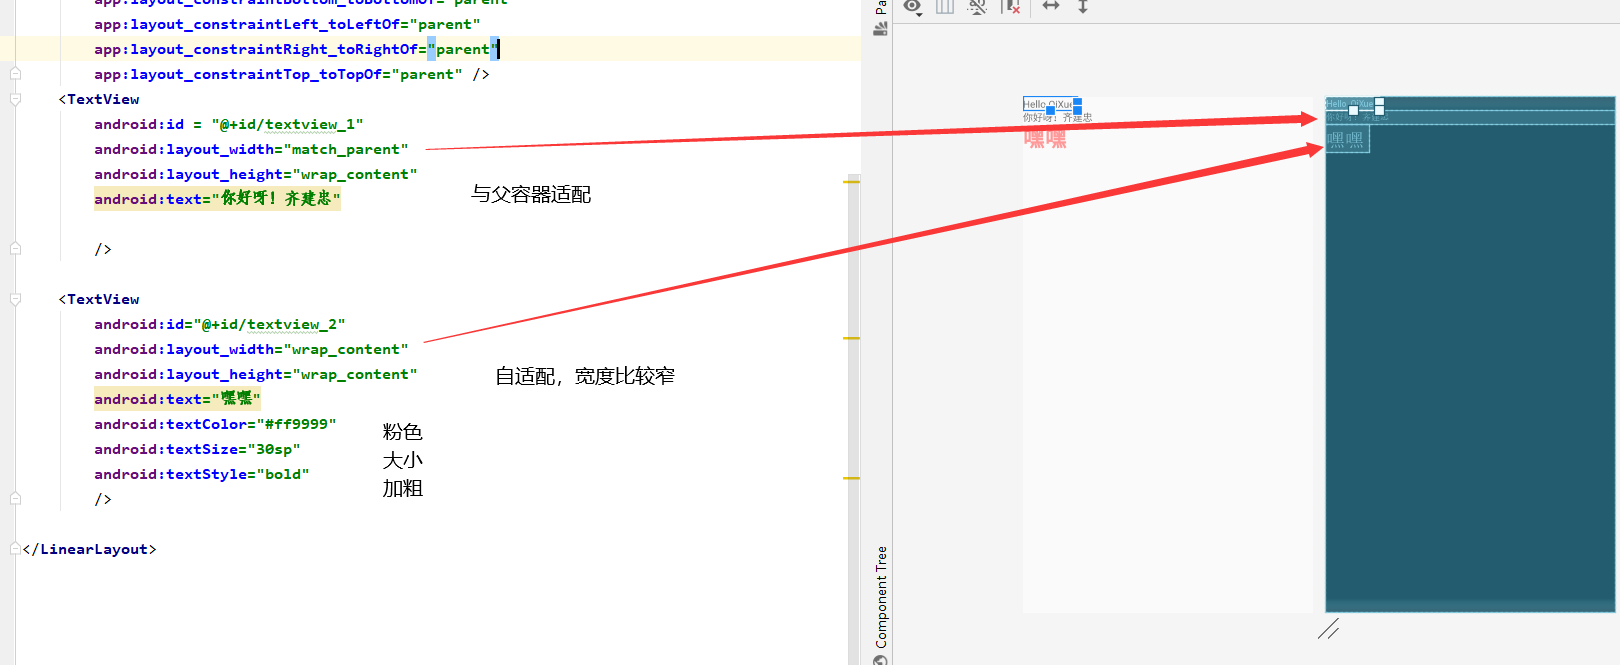
Task: Collapse the first TextView tag fold marker
Action: (15, 99)
